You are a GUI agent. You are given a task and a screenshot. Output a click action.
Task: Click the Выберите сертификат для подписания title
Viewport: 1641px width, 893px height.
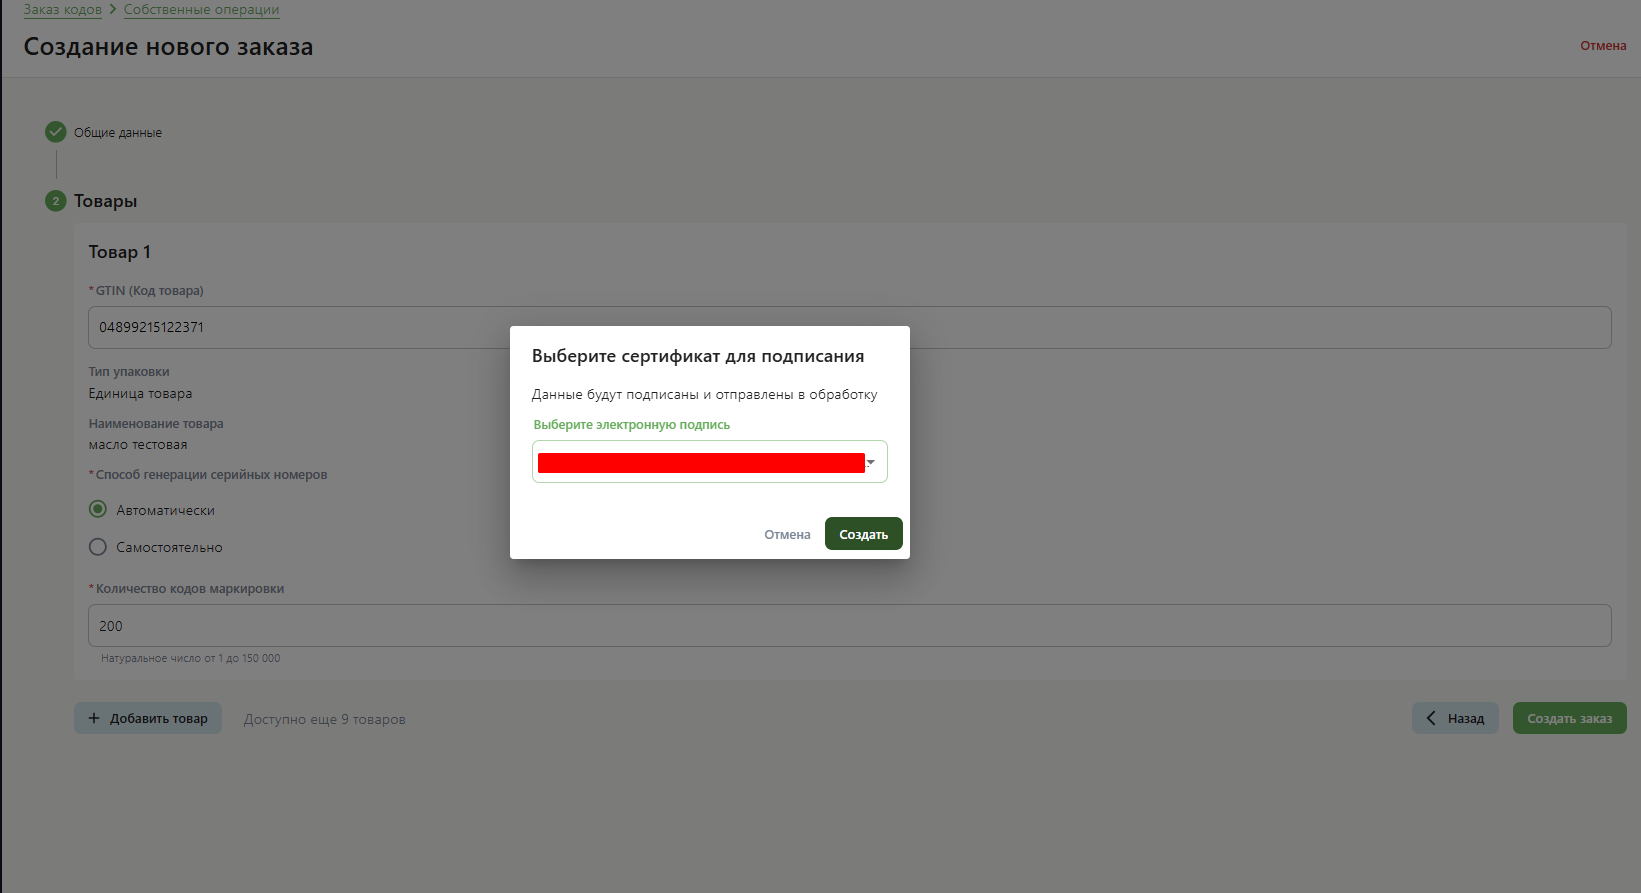698,356
